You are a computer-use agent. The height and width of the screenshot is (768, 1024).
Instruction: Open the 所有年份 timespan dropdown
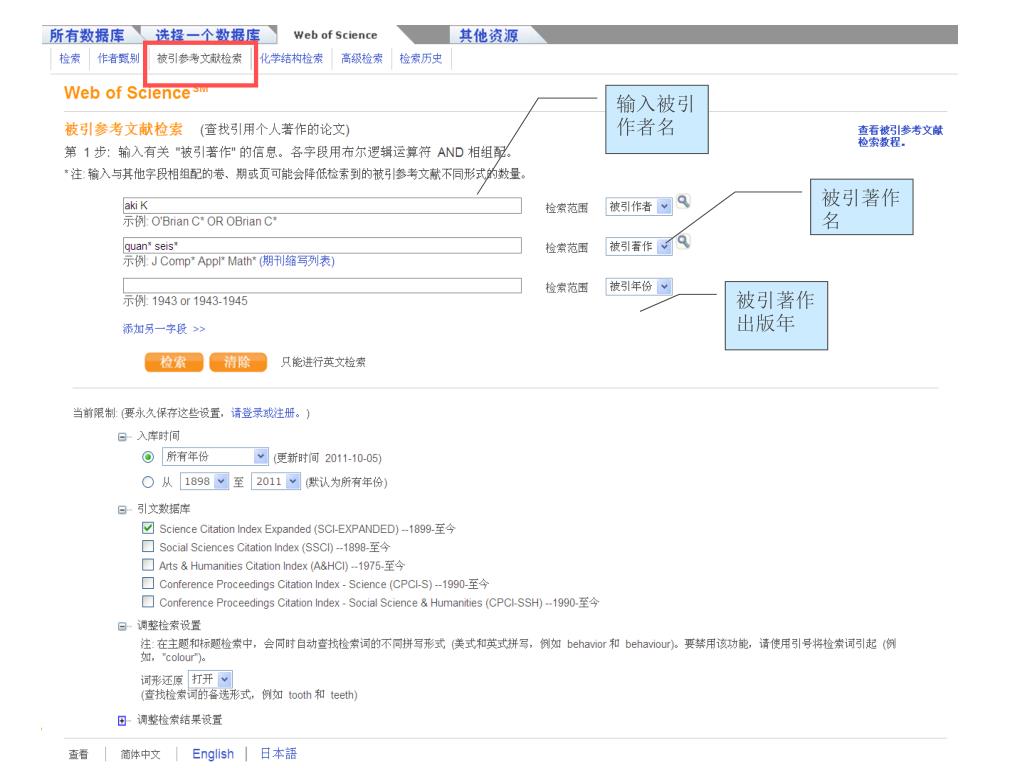tap(215, 456)
